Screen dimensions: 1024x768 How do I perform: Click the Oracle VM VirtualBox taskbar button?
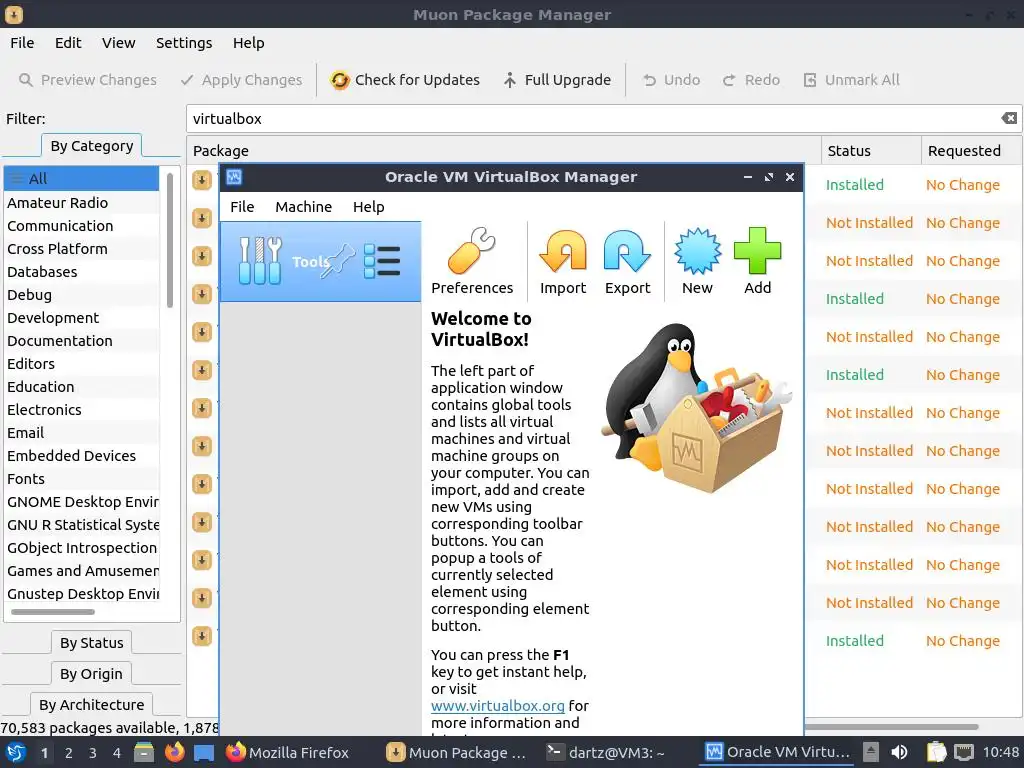(778, 752)
